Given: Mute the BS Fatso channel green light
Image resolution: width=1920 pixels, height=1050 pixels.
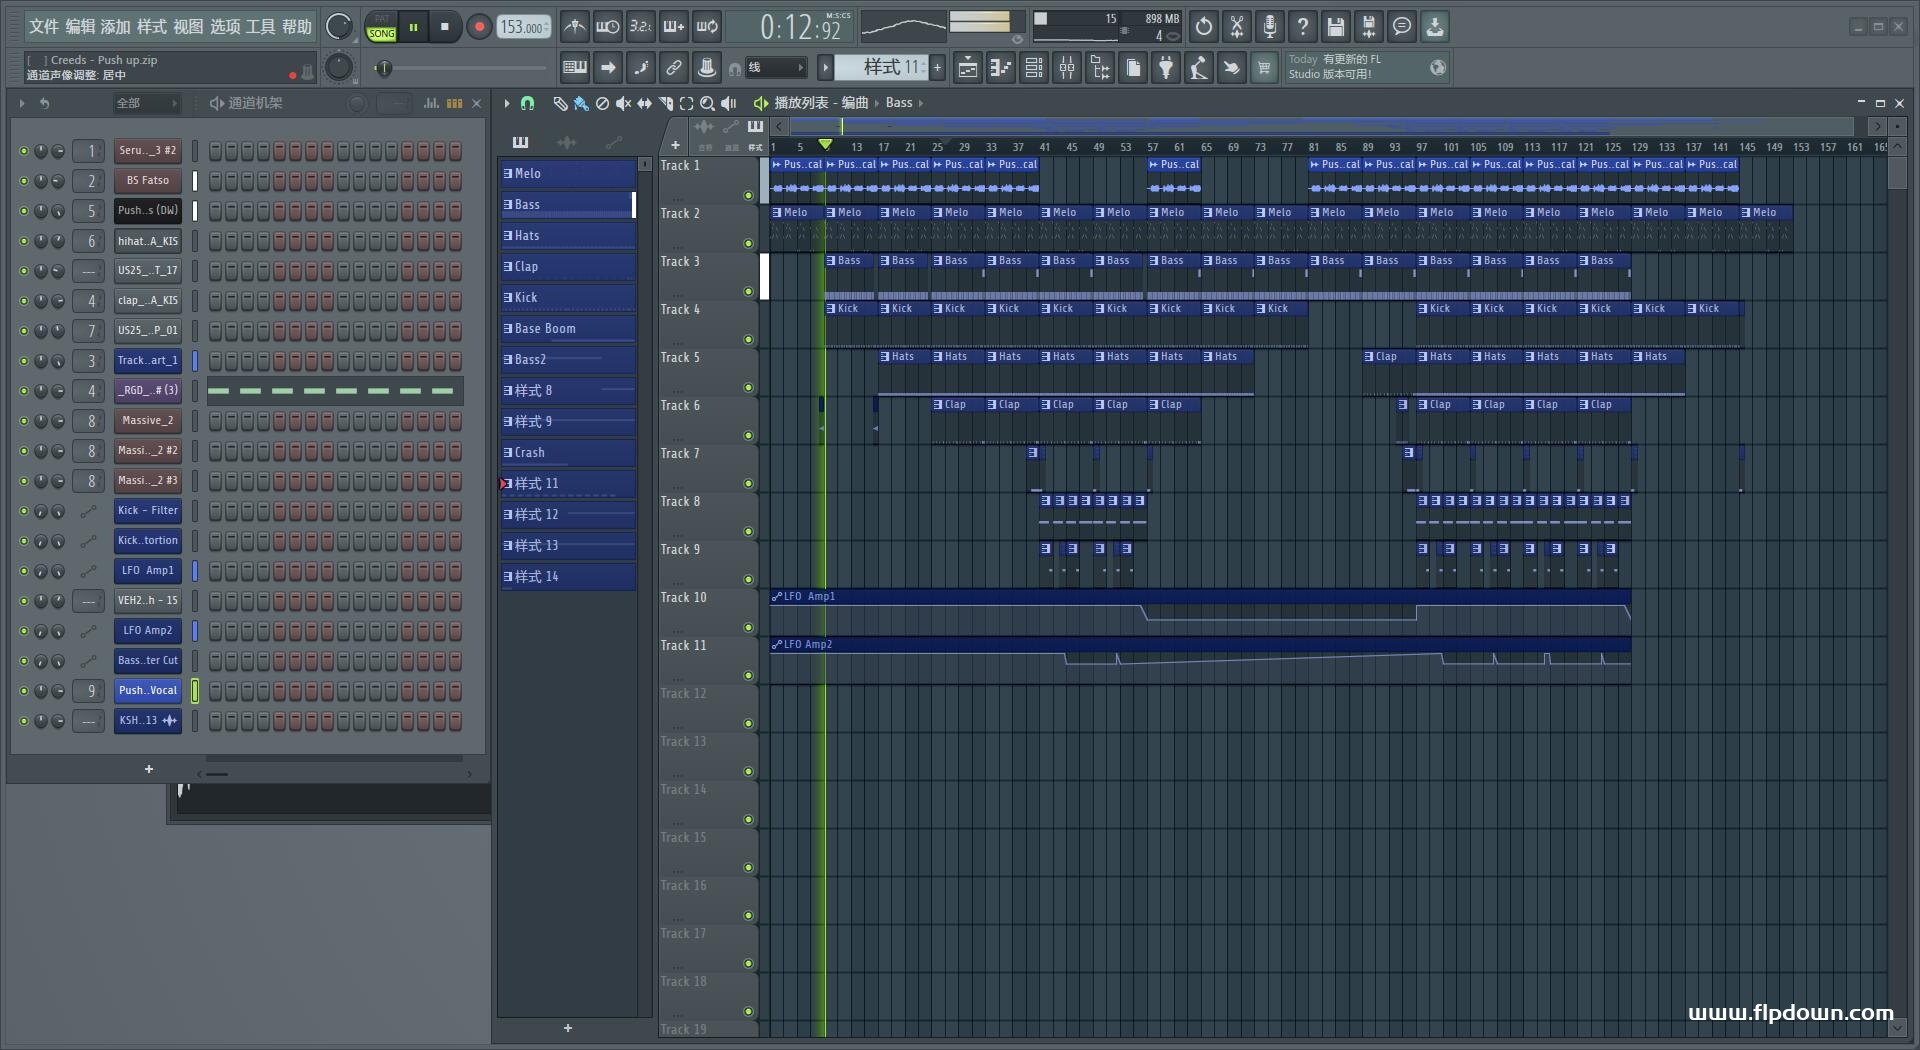Looking at the screenshot, I should (24, 181).
